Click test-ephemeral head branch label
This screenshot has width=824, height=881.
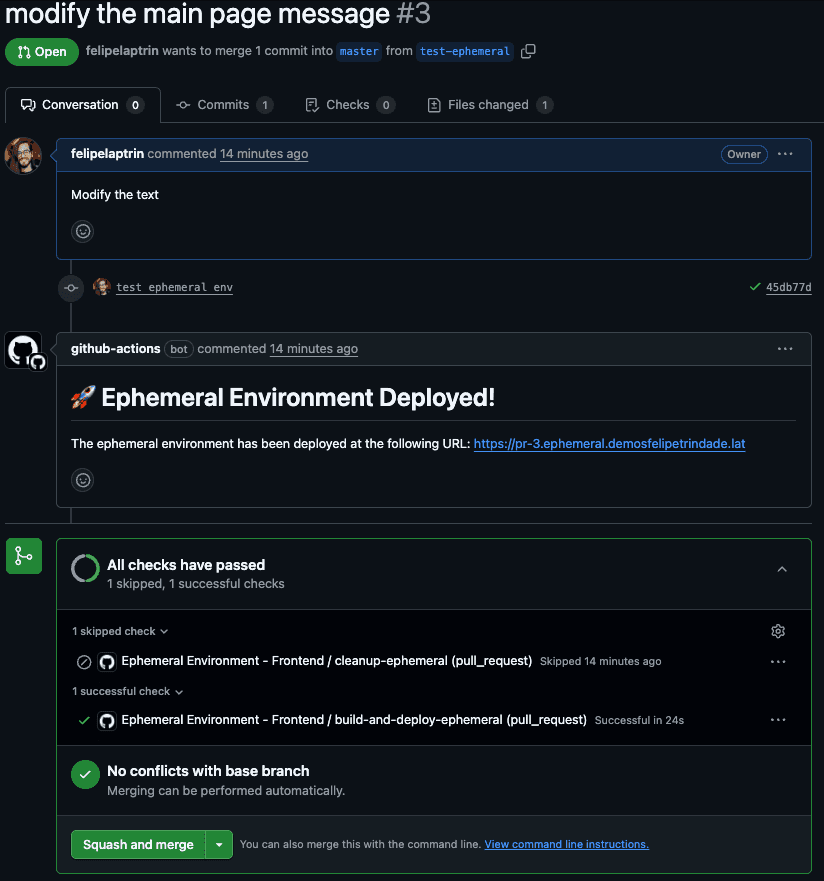(465, 51)
